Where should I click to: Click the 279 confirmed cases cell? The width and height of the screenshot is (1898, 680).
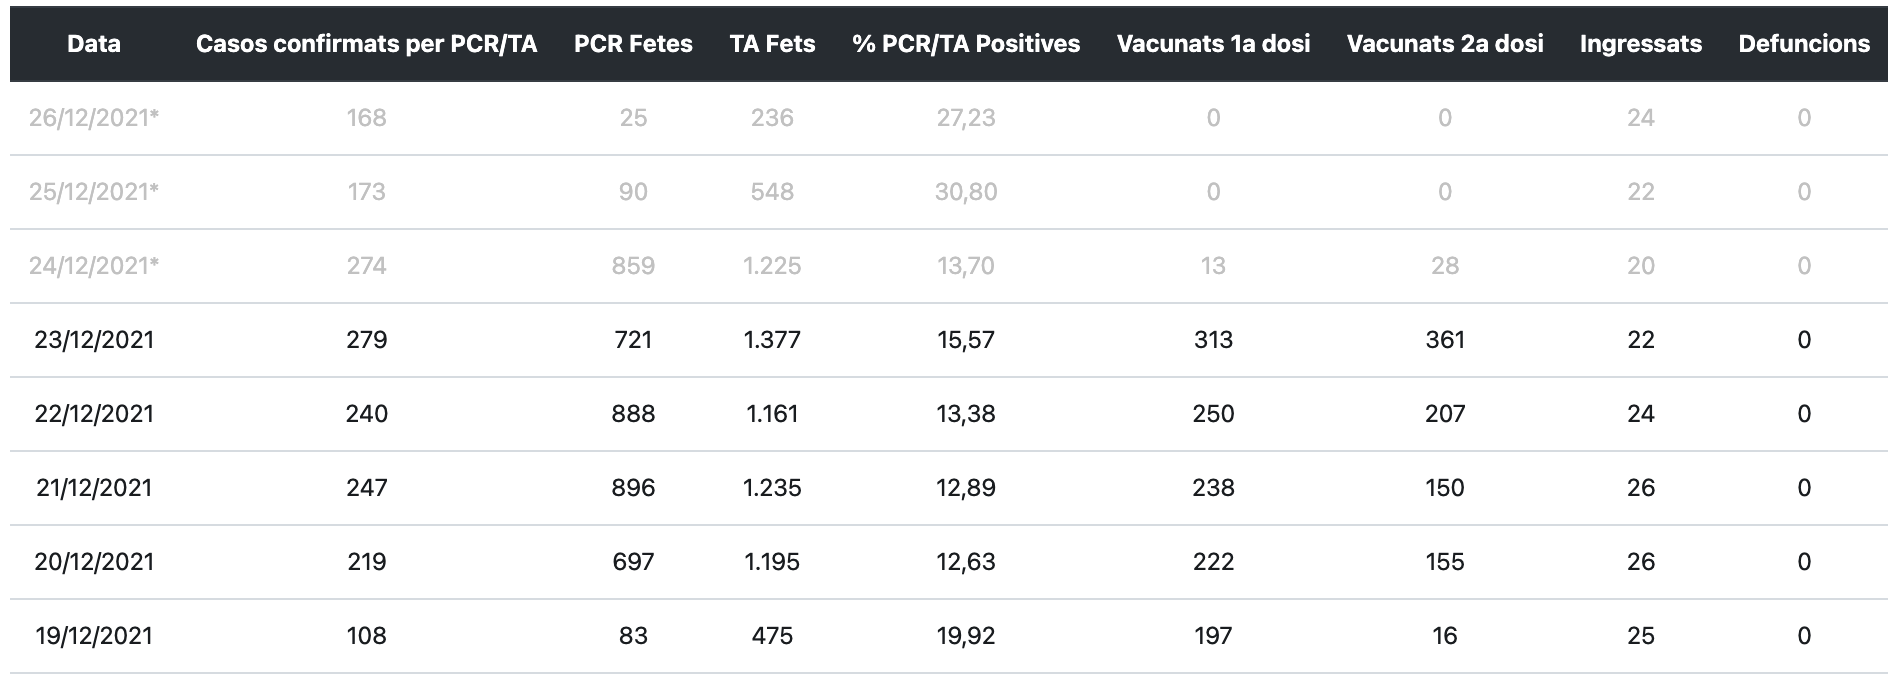(367, 340)
